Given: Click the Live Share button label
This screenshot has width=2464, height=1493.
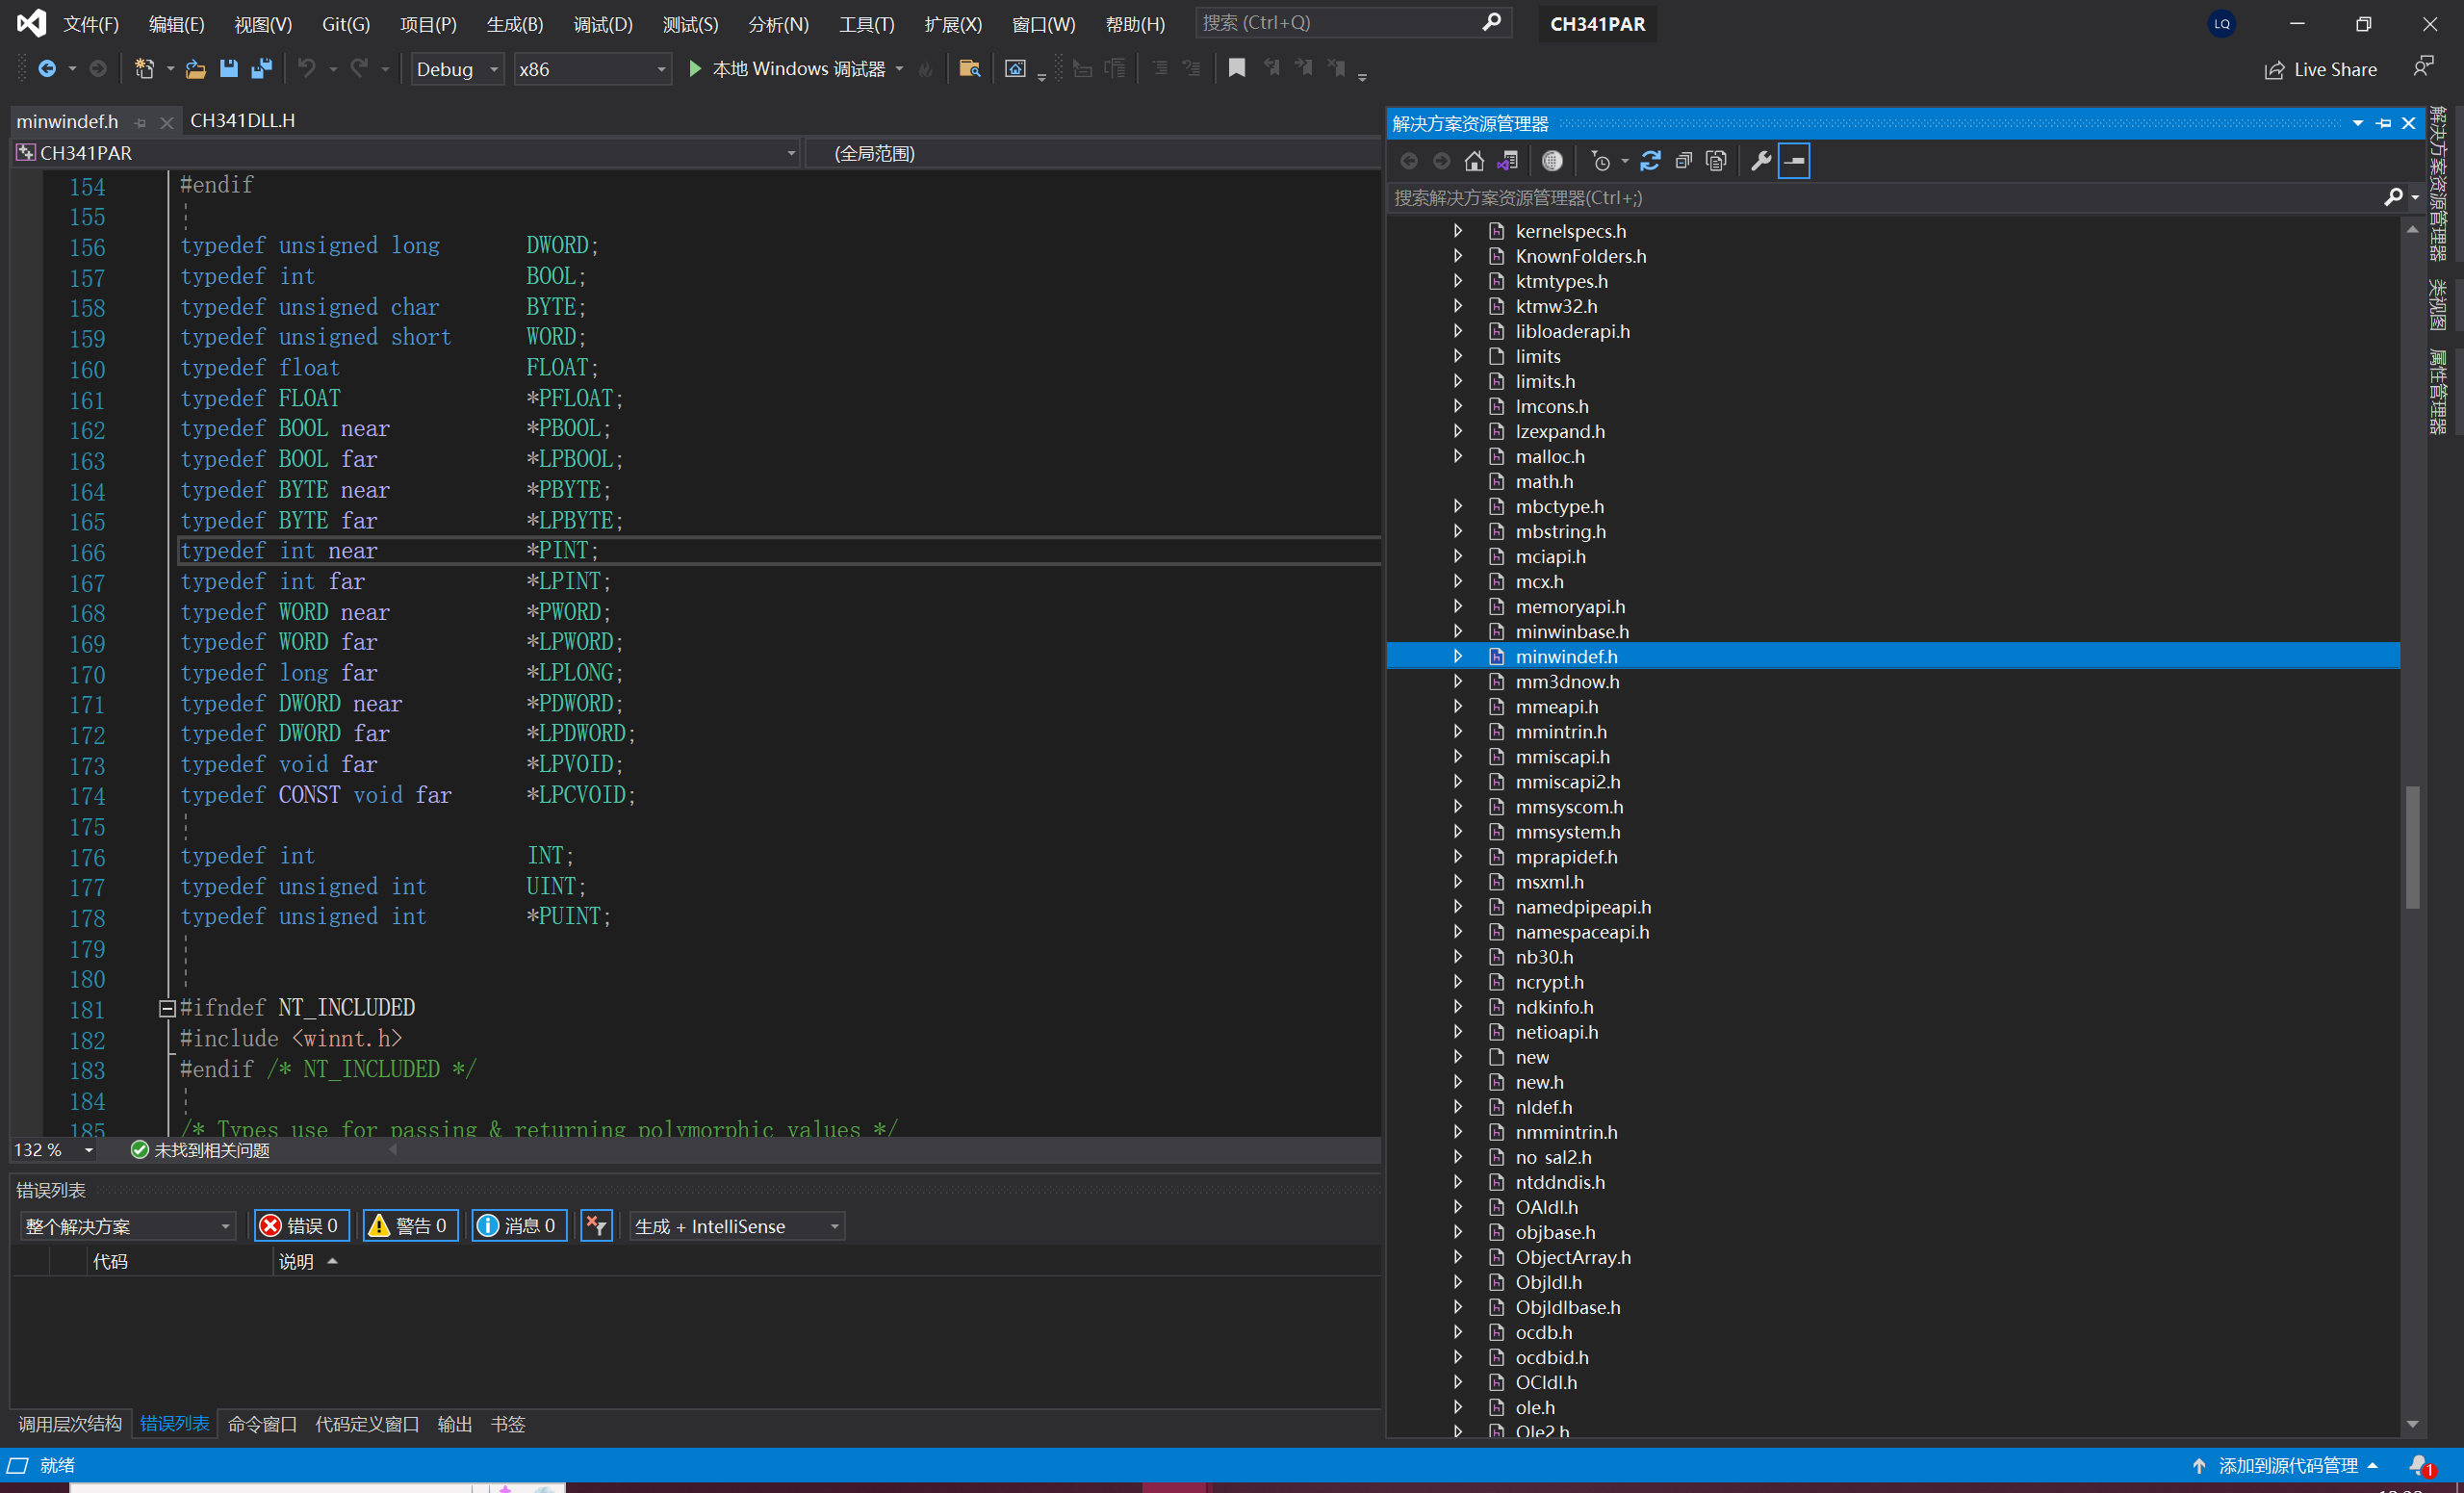Looking at the screenshot, I should (x=2335, y=70).
